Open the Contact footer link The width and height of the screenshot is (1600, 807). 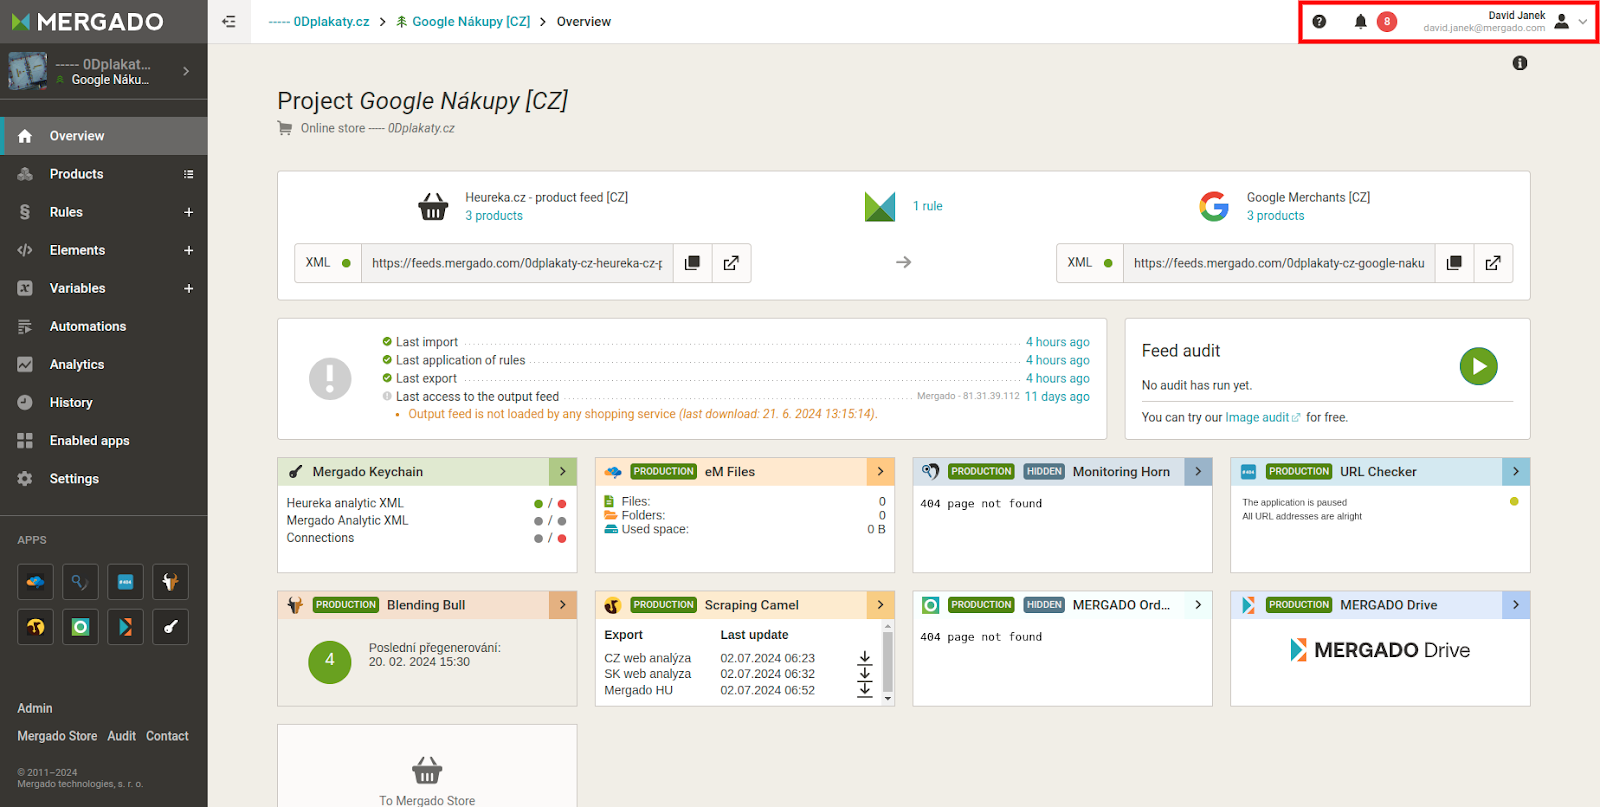[167, 736]
